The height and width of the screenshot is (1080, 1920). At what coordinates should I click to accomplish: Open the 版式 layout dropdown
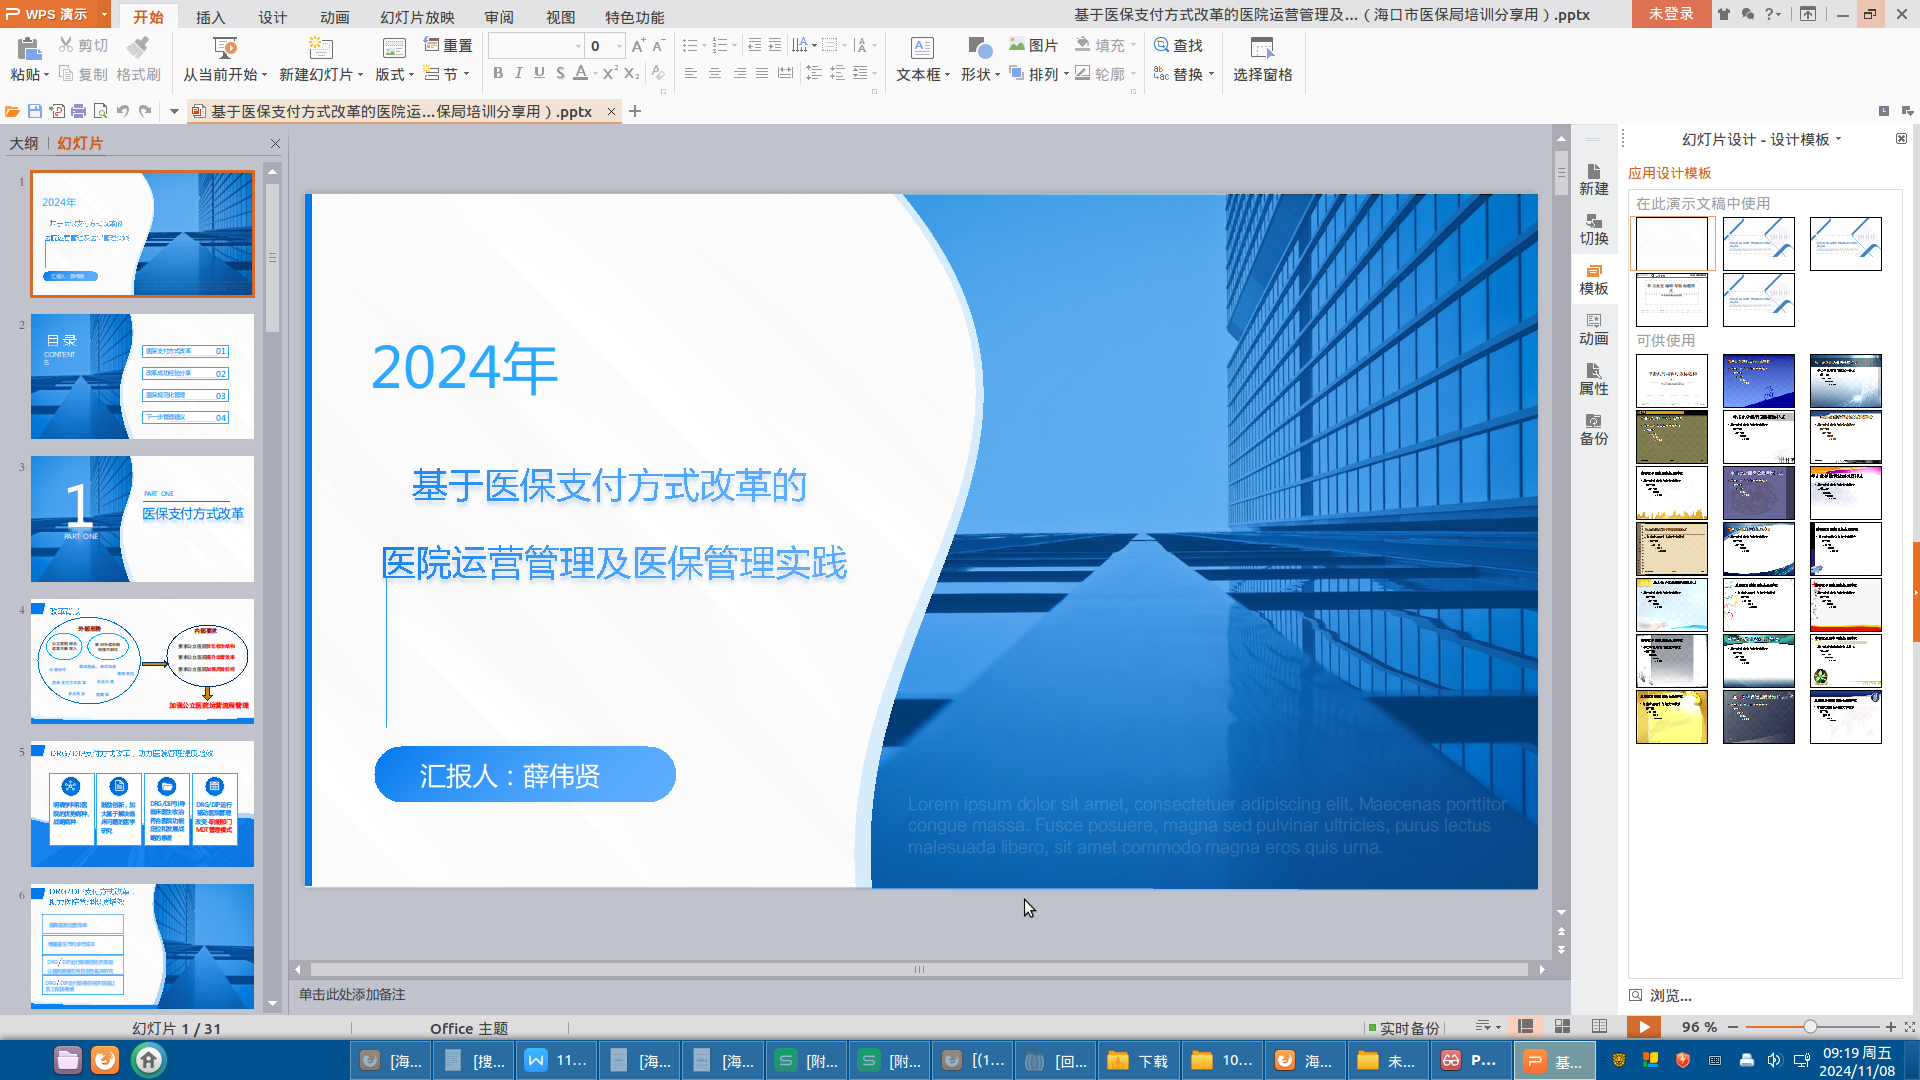tap(394, 74)
